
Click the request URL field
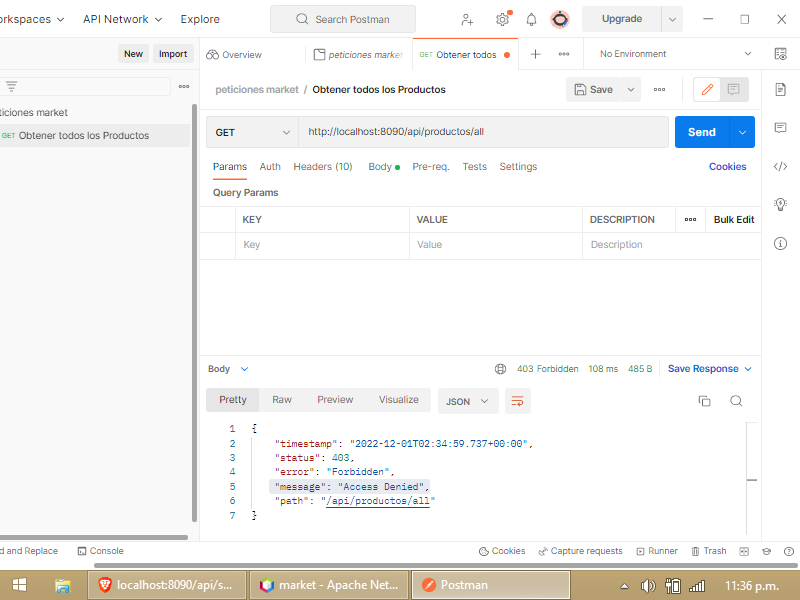[x=483, y=132]
